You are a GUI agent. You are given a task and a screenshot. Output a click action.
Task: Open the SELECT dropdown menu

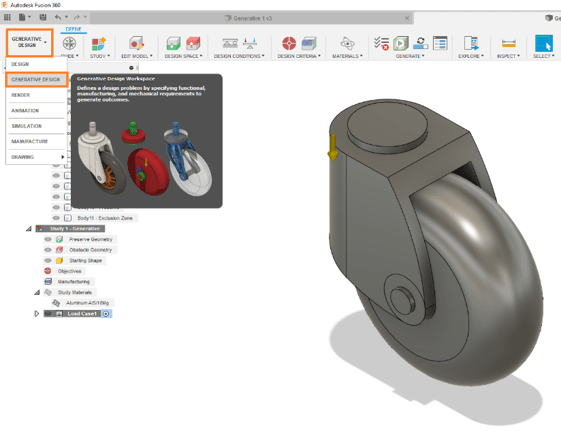click(x=544, y=56)
